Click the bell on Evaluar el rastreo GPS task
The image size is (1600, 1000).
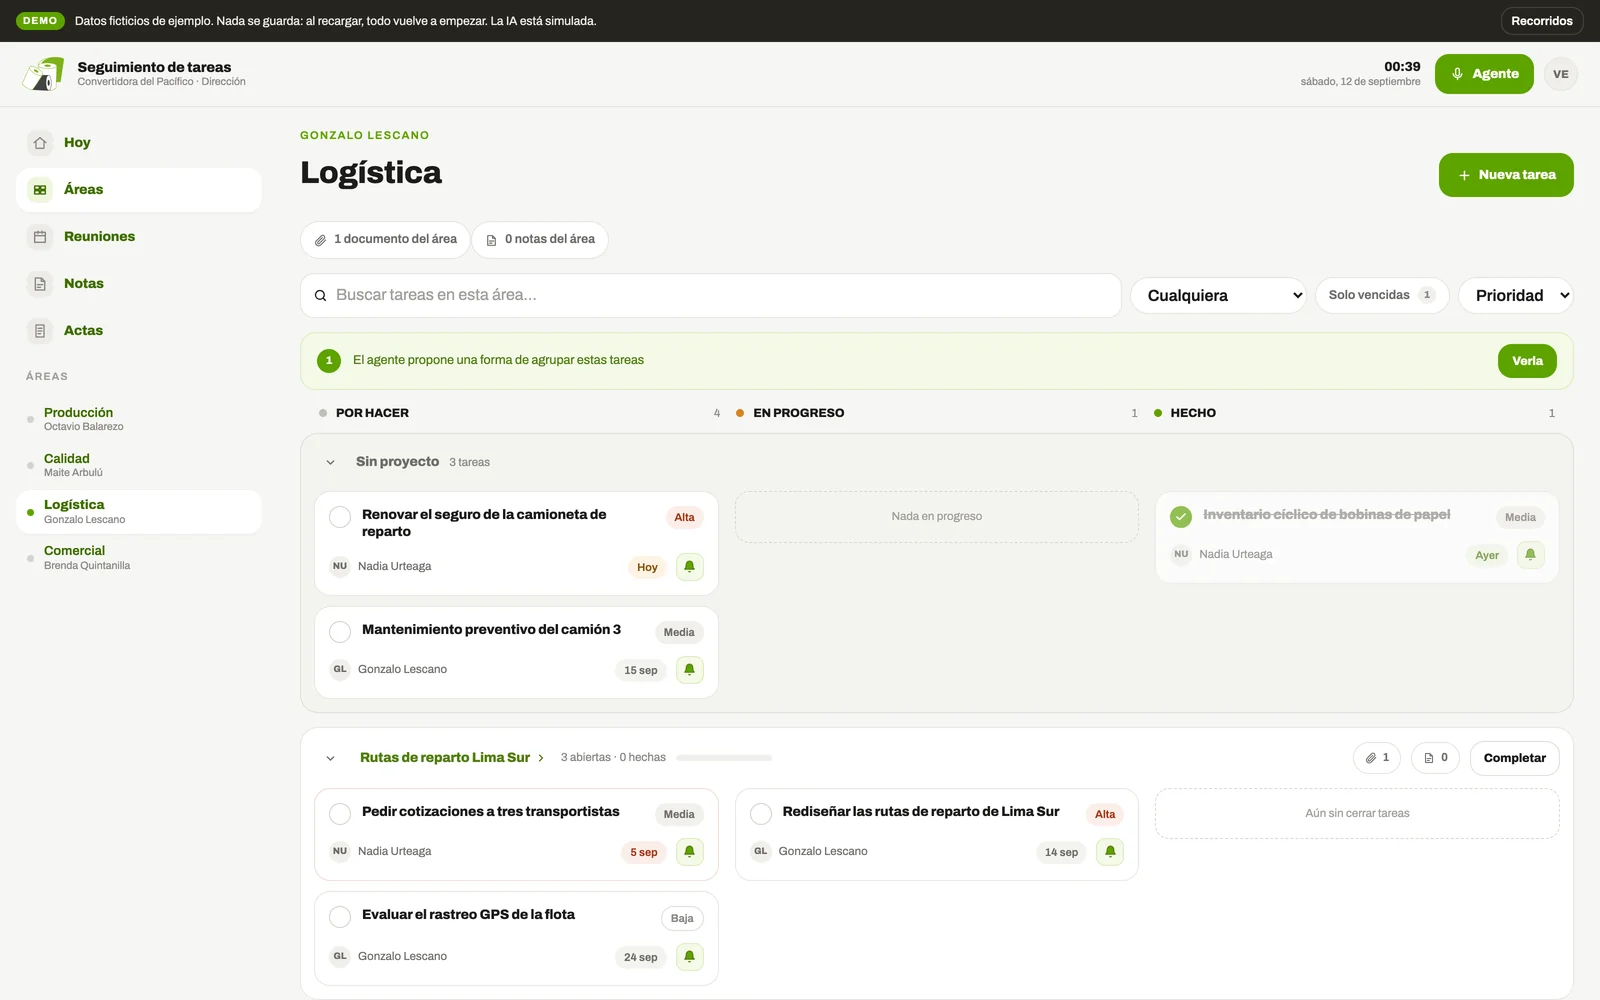tap(690, 957)
